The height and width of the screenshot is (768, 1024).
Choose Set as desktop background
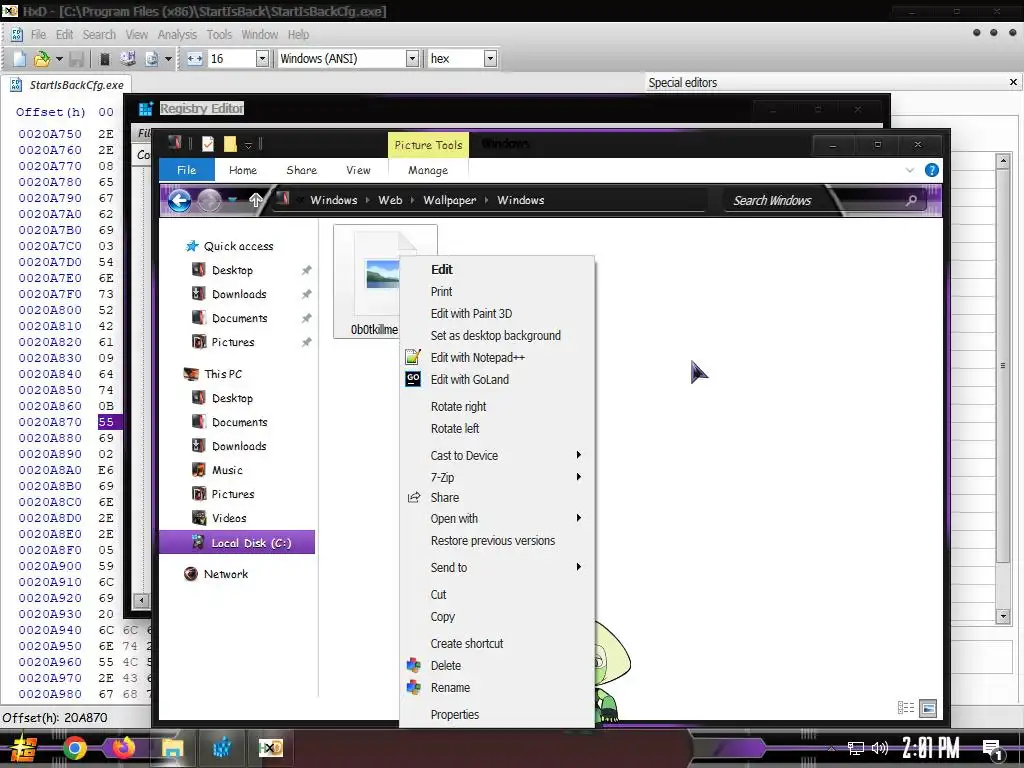pyautogui.click(x=497, y=336)
